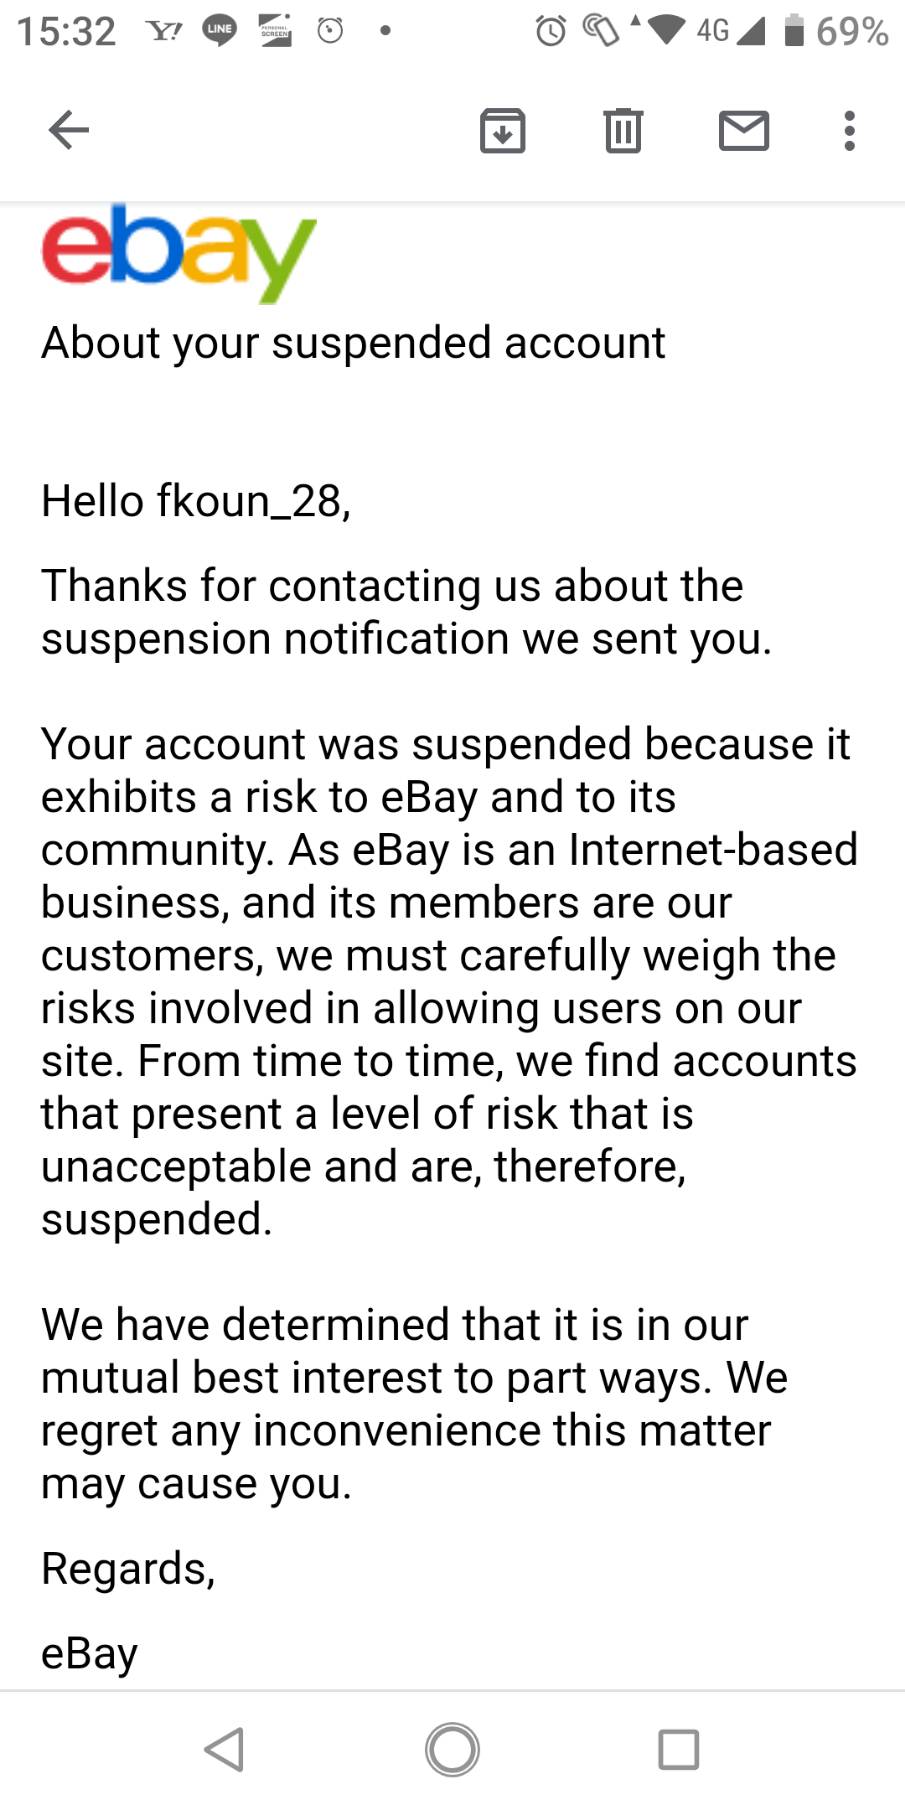
Task: Delete the email with the trash icon
Action: coord(623,130)
